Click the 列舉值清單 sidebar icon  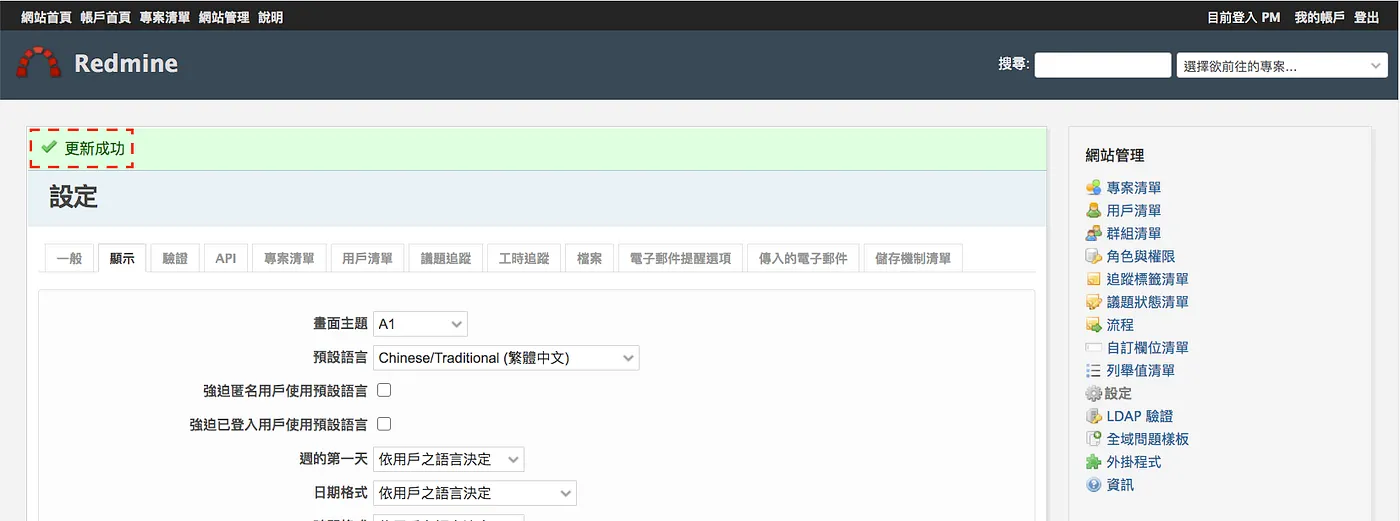point(1094,371)
